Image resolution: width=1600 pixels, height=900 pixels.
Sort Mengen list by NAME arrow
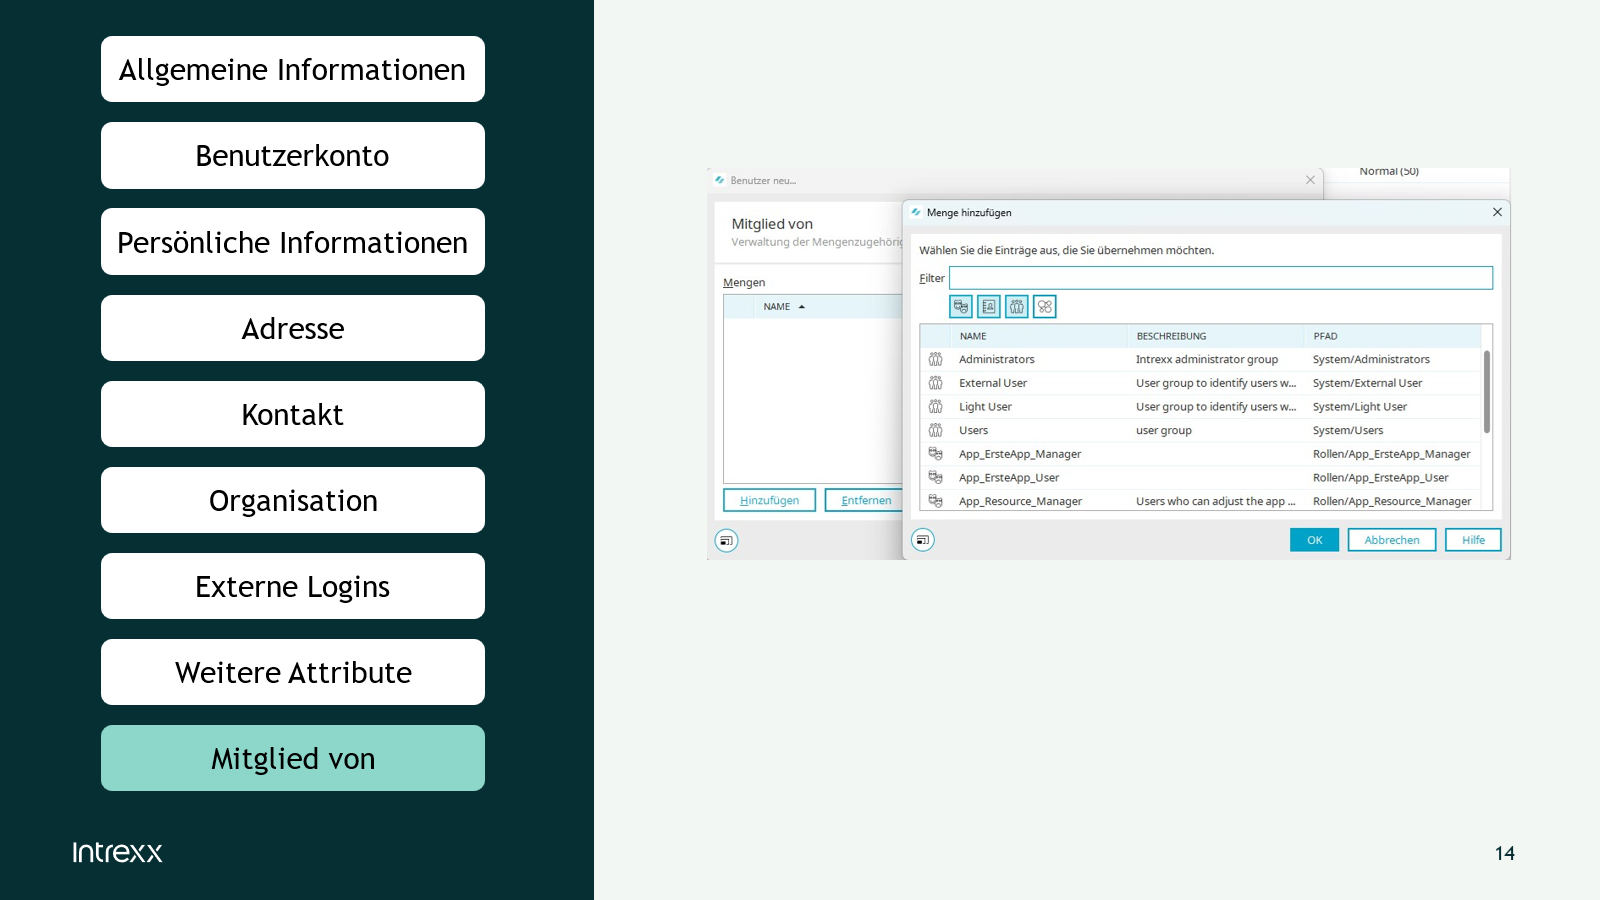point(802,307)
